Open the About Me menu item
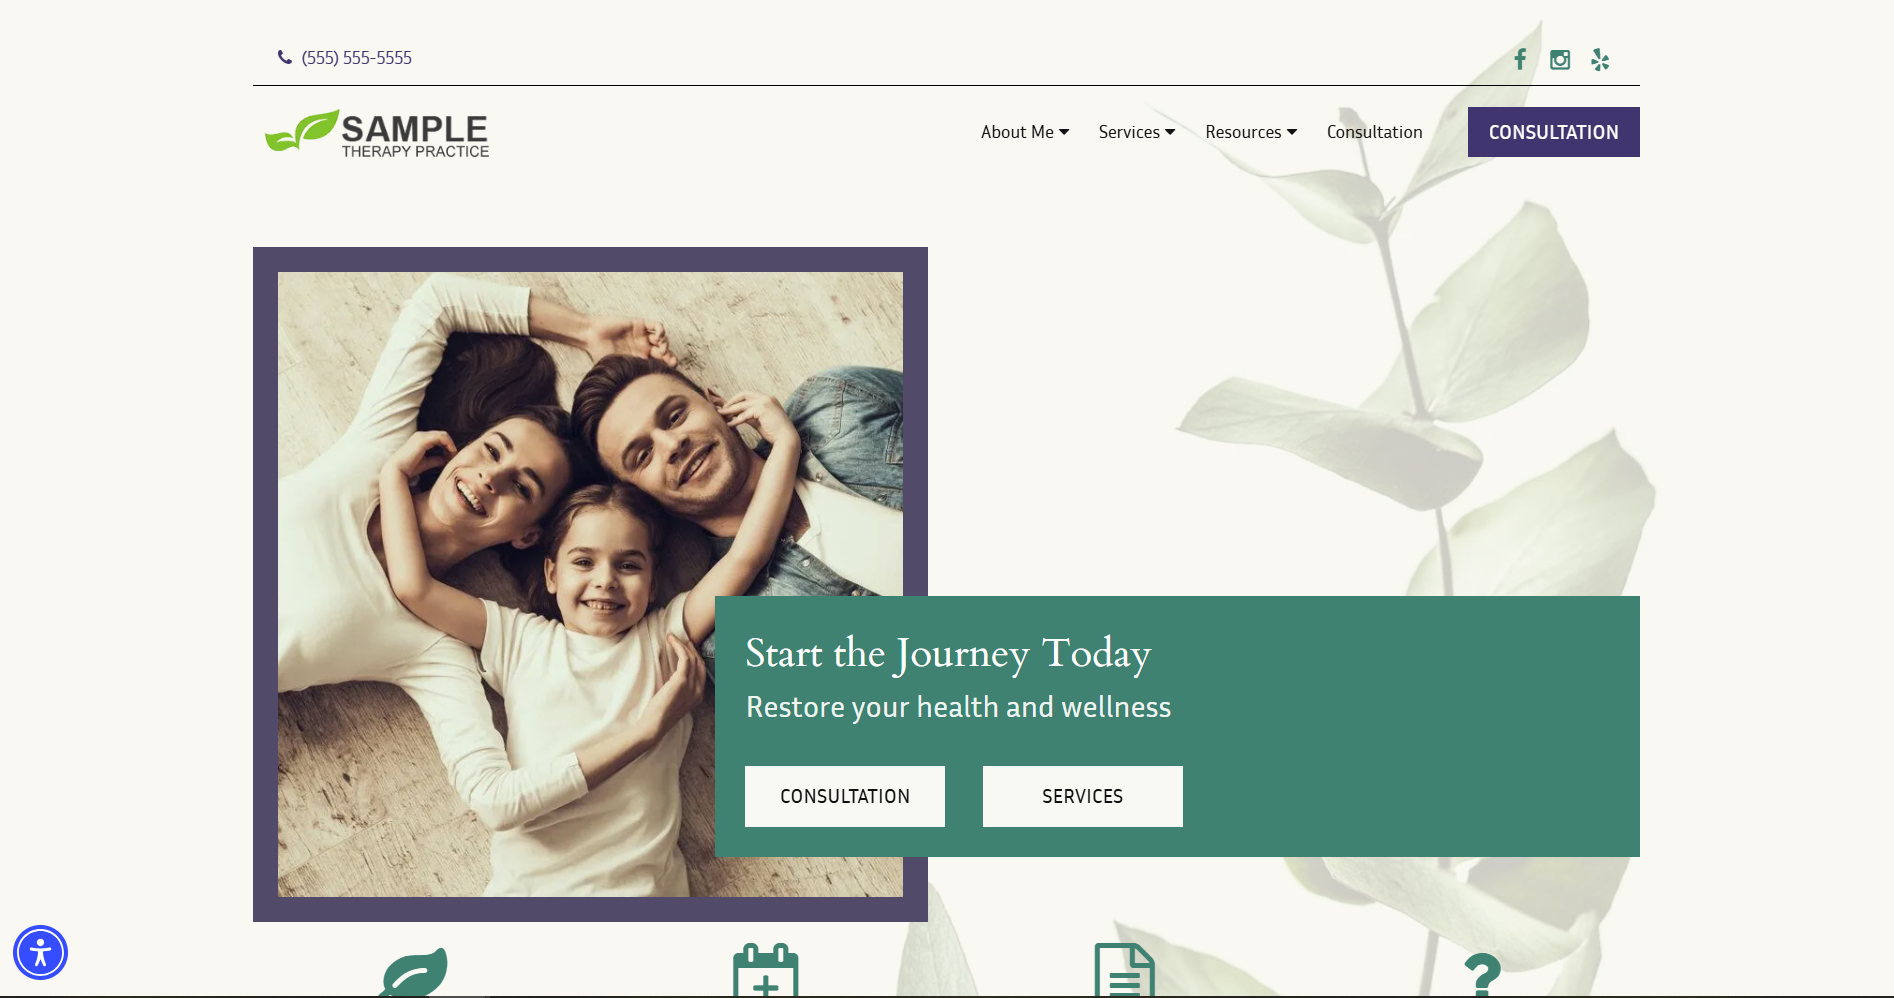 click(x=1017, y=132)
